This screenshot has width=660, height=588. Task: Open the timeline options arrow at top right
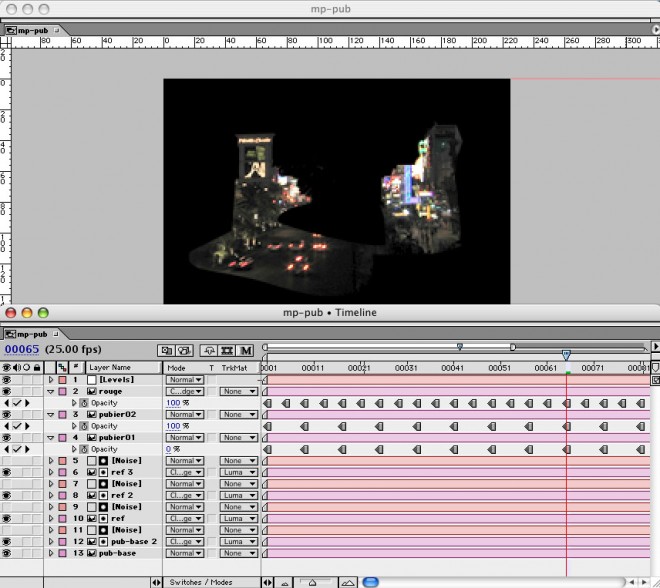click(x=654, y=347)
